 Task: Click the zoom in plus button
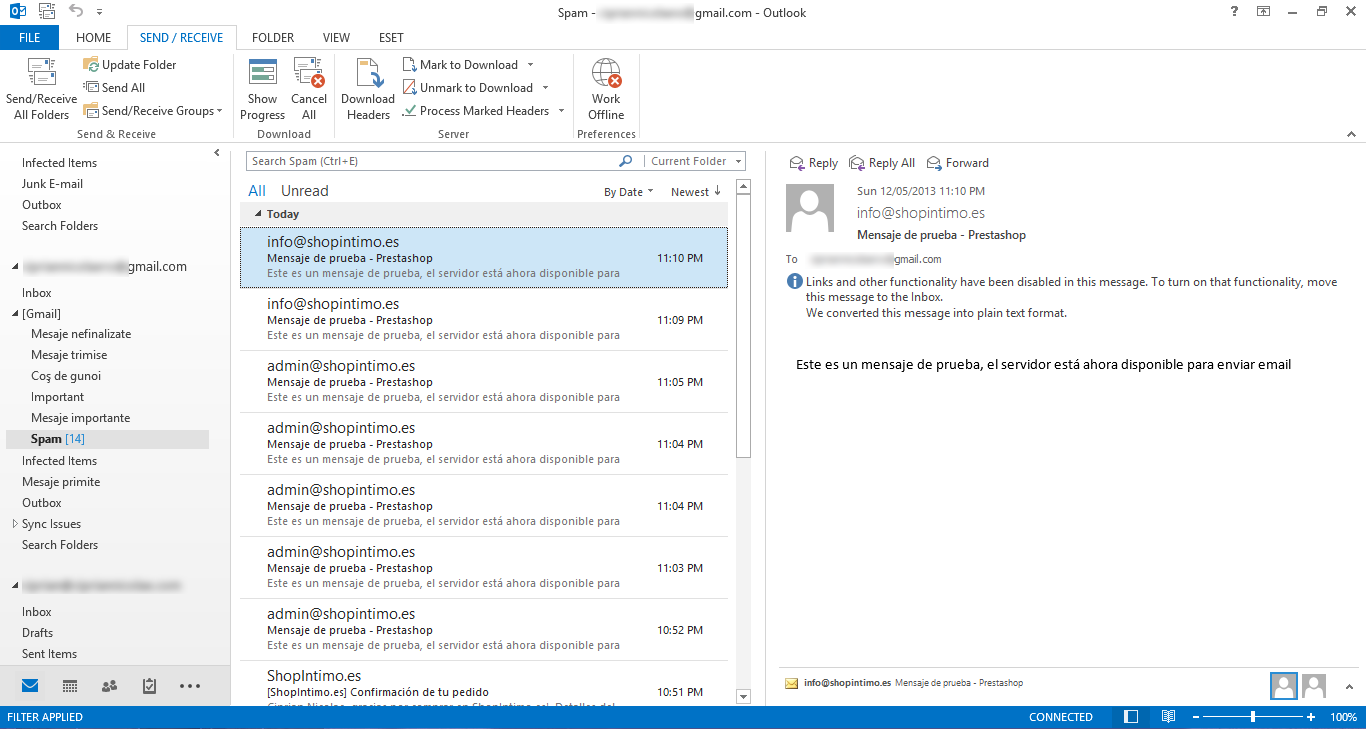[x=1311, y=717]
